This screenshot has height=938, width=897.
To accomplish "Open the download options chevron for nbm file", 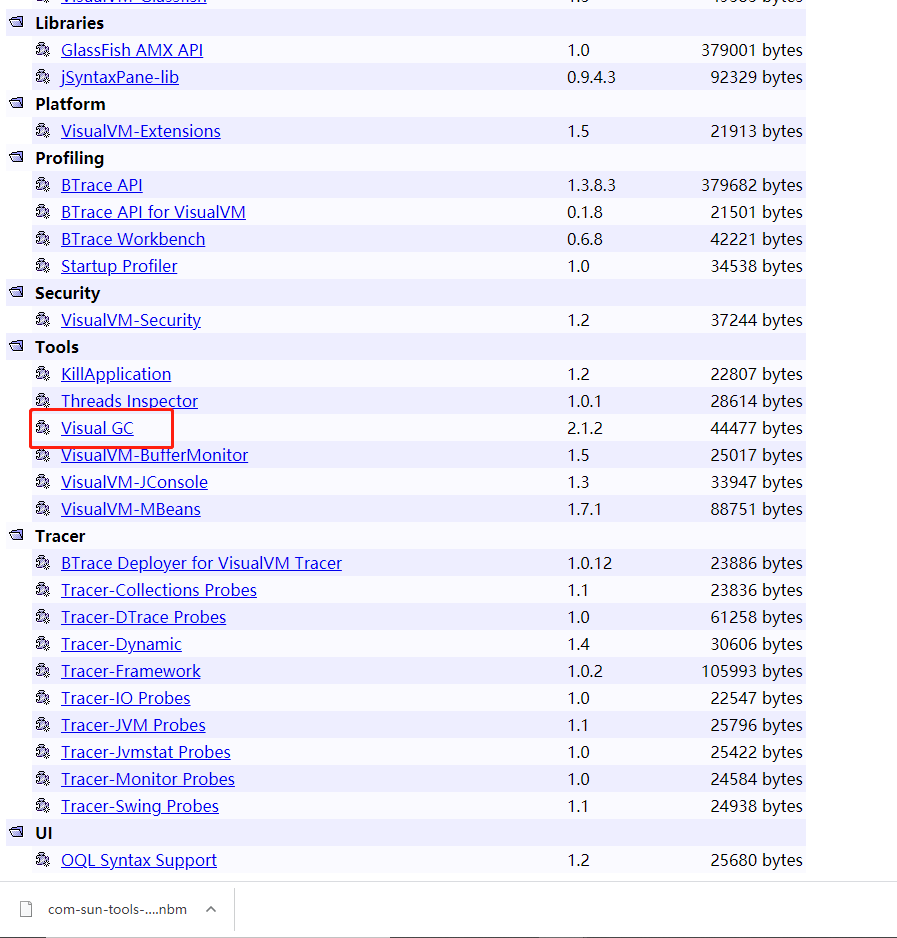I will pyautogui.click(x=211, y=909).
